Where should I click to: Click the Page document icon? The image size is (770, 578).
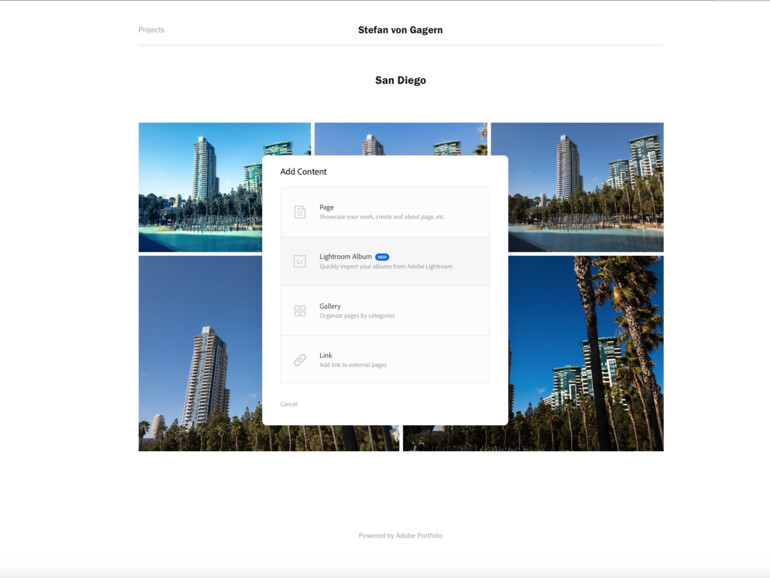click(300, 212)
